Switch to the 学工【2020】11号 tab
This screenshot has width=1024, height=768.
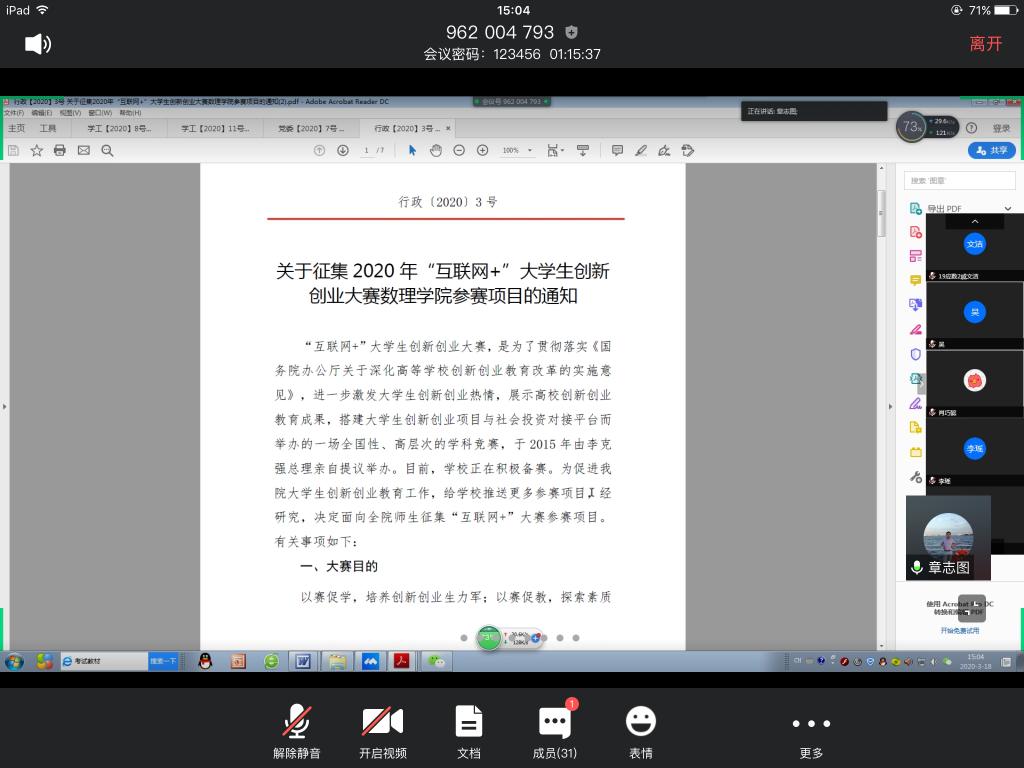click(215, 128)
